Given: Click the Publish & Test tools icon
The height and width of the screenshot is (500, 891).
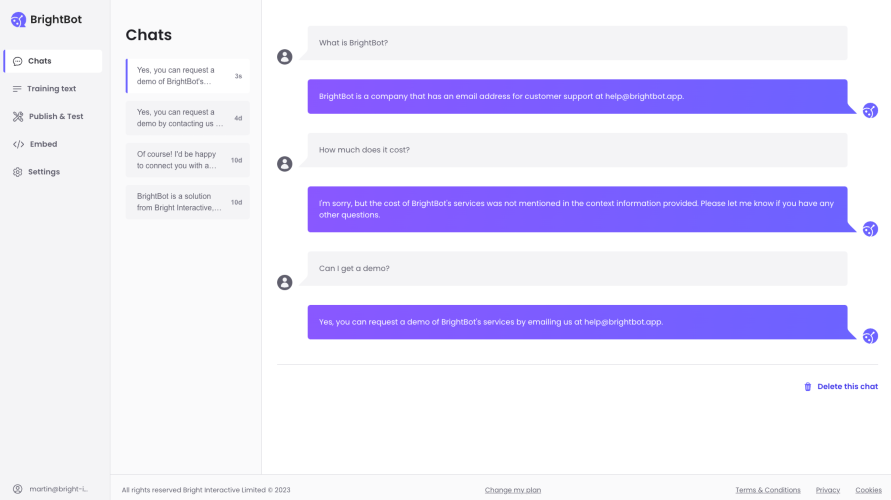Looking at the screenshot, I should tap(18, 117).
